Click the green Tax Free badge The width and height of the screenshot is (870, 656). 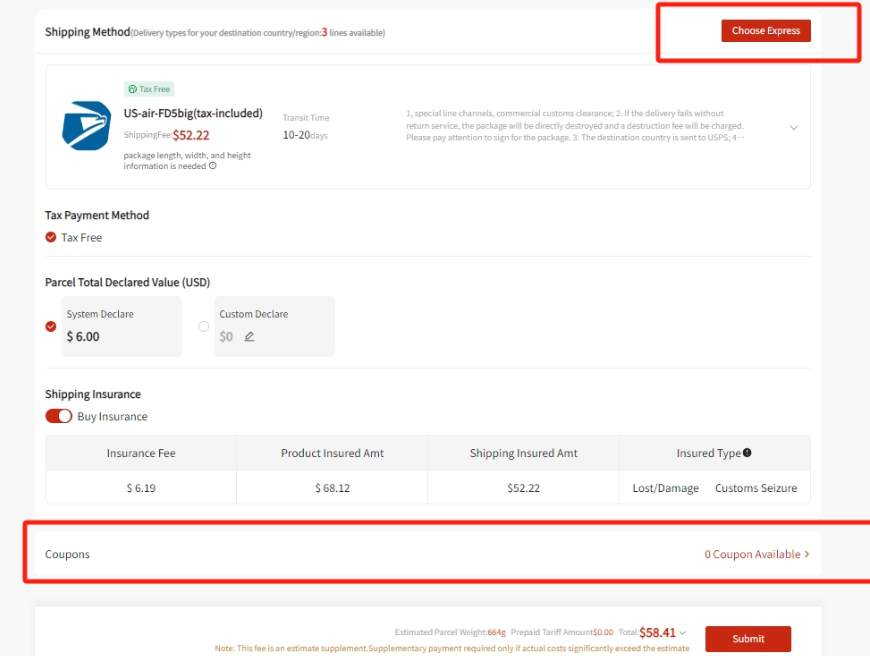click(148, 89)
